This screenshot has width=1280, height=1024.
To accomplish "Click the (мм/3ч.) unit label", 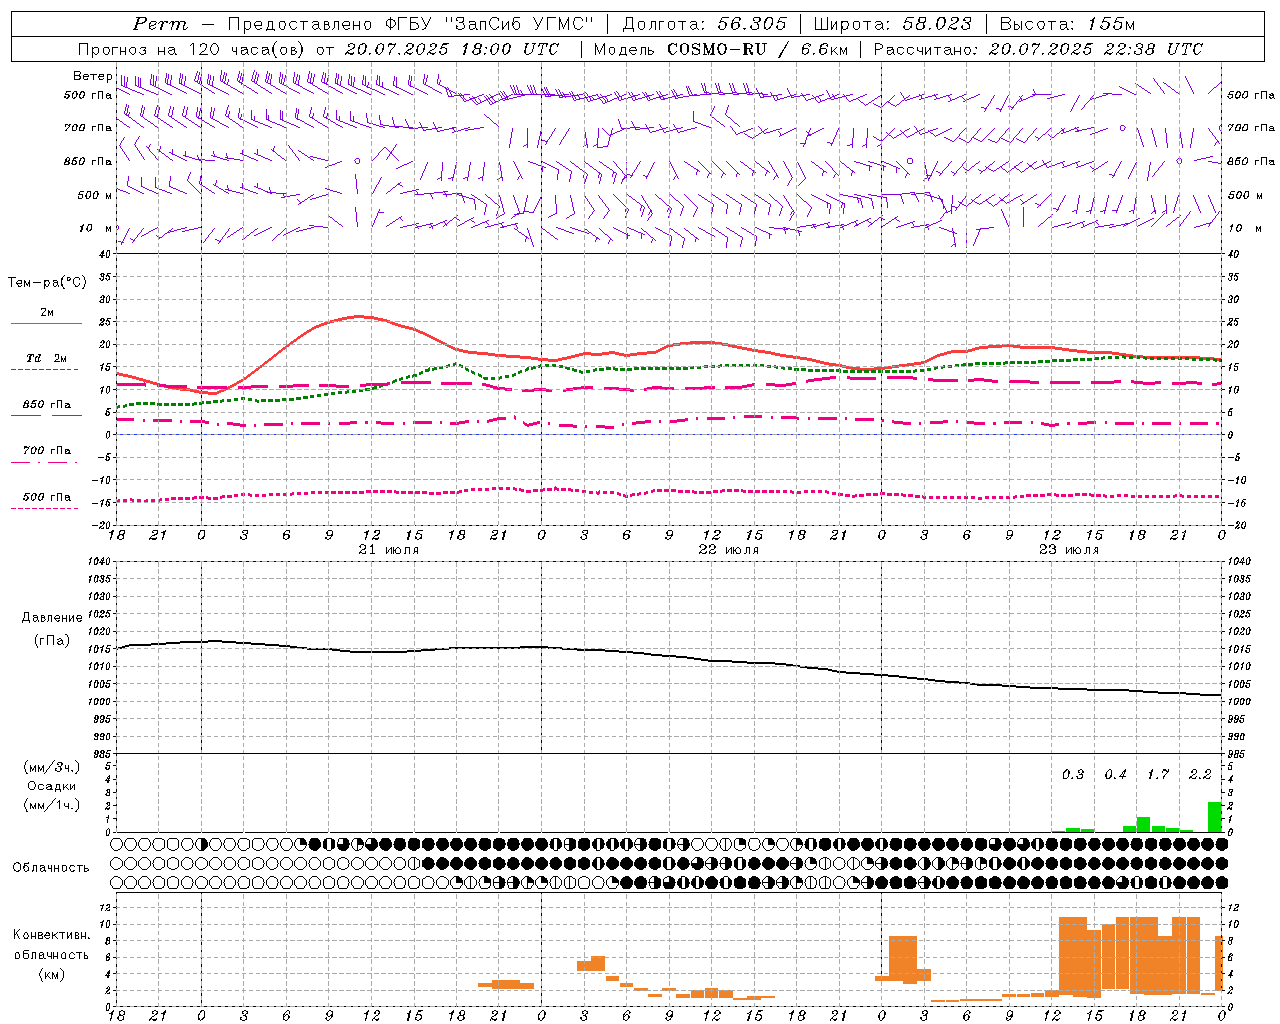I will [51, 767].
